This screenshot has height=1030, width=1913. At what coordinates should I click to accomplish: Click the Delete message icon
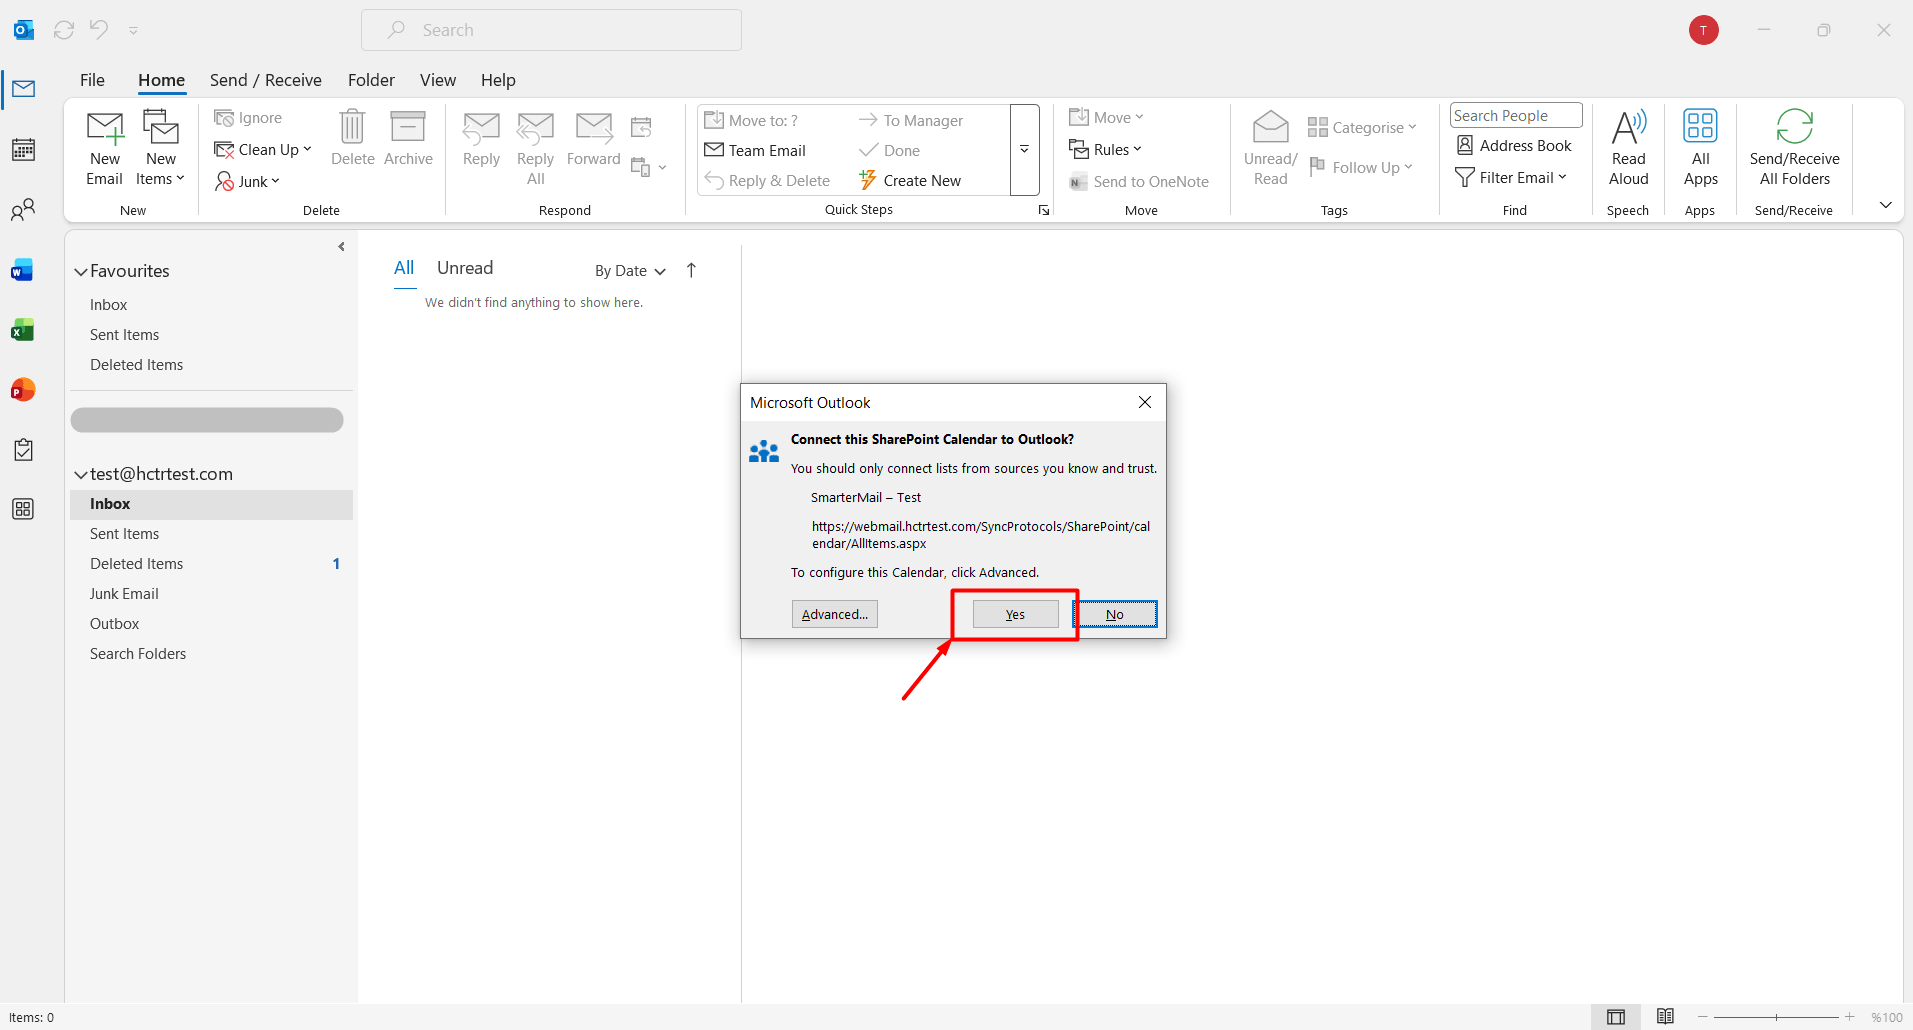[x=352, y=138]
